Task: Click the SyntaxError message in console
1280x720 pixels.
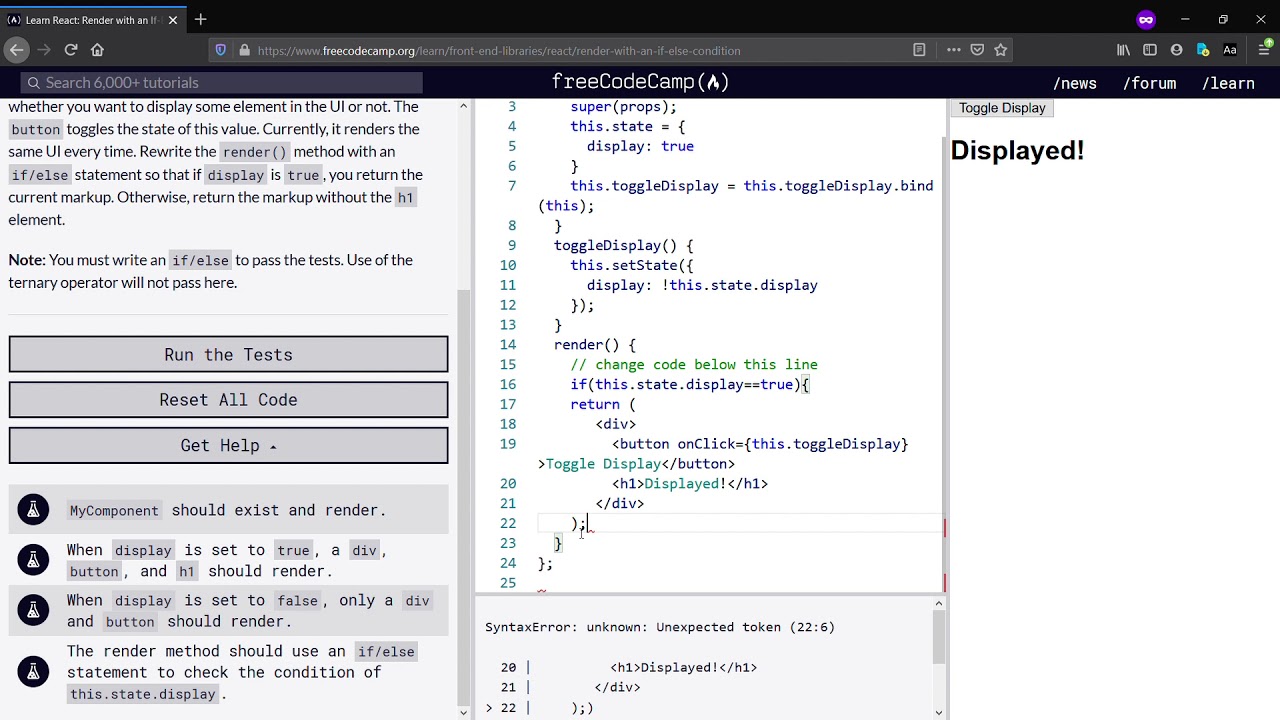Action: [x=660, y=627]
